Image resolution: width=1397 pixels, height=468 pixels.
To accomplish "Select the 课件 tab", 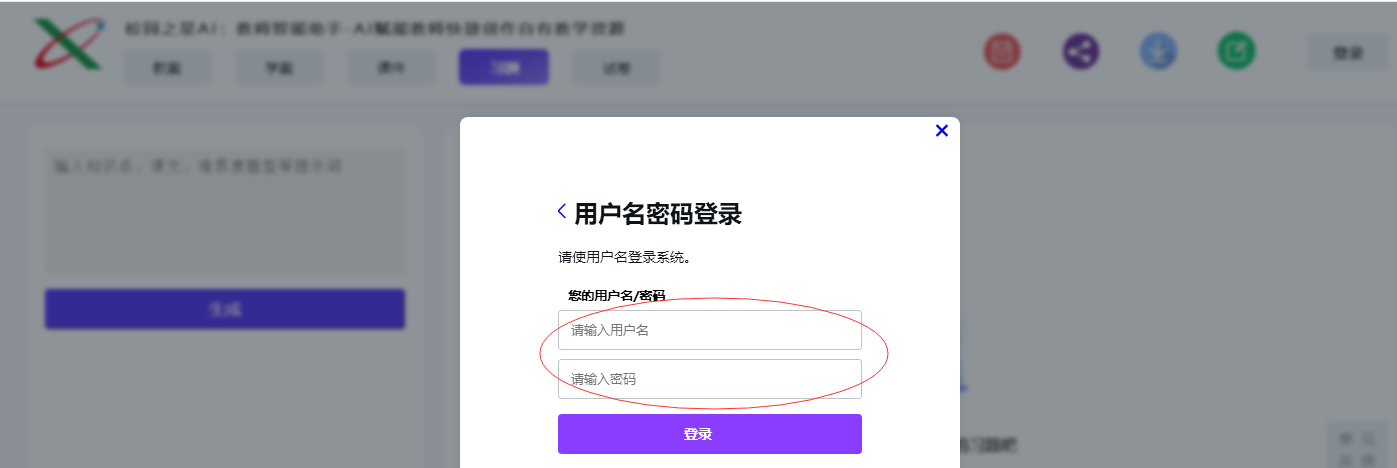I will (391, 68).
